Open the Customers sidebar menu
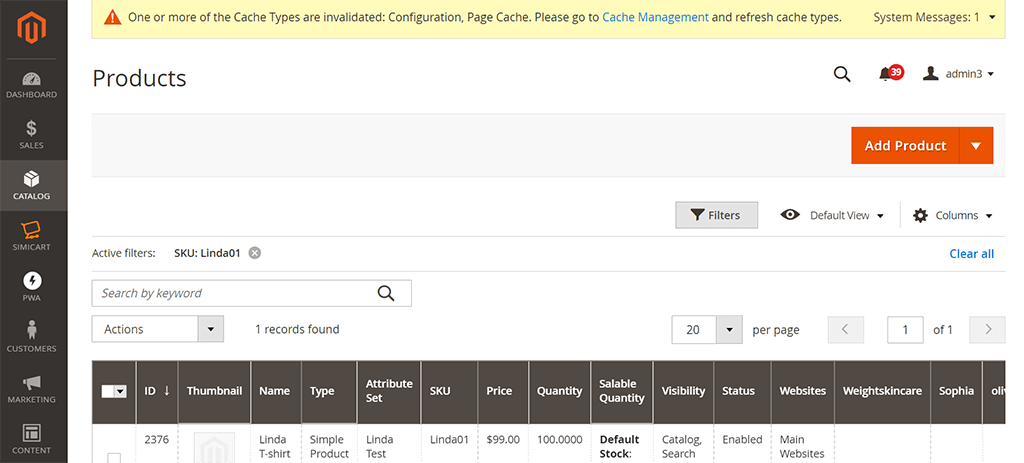This screenshot has height=463, width=1024. pyautogui.click(x=33, y=337)
